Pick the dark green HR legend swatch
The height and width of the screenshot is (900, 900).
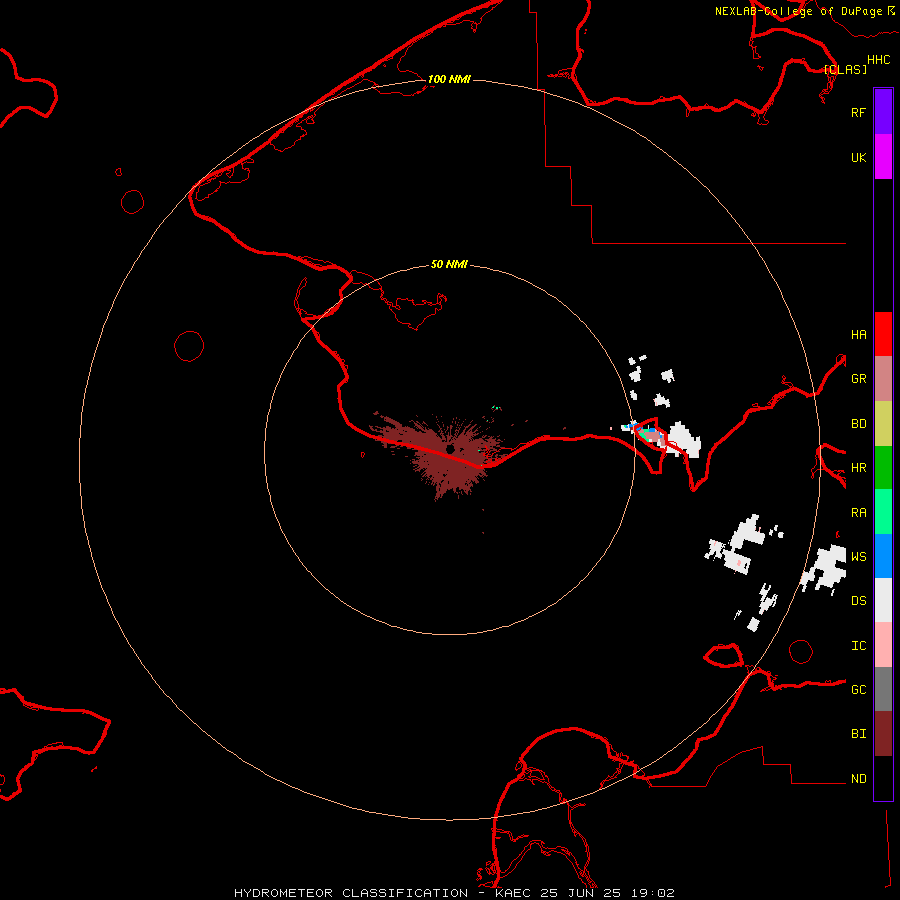click(883, 468)
